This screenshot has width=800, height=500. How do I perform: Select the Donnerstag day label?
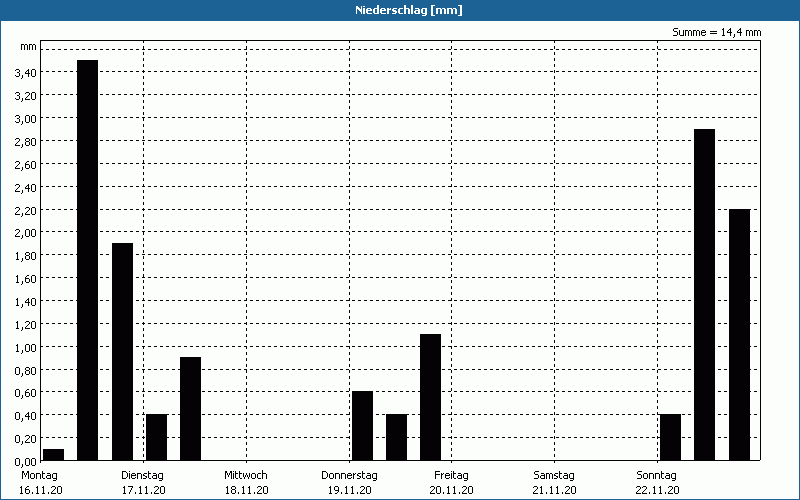pyautogui.click(x=349, y=476)
